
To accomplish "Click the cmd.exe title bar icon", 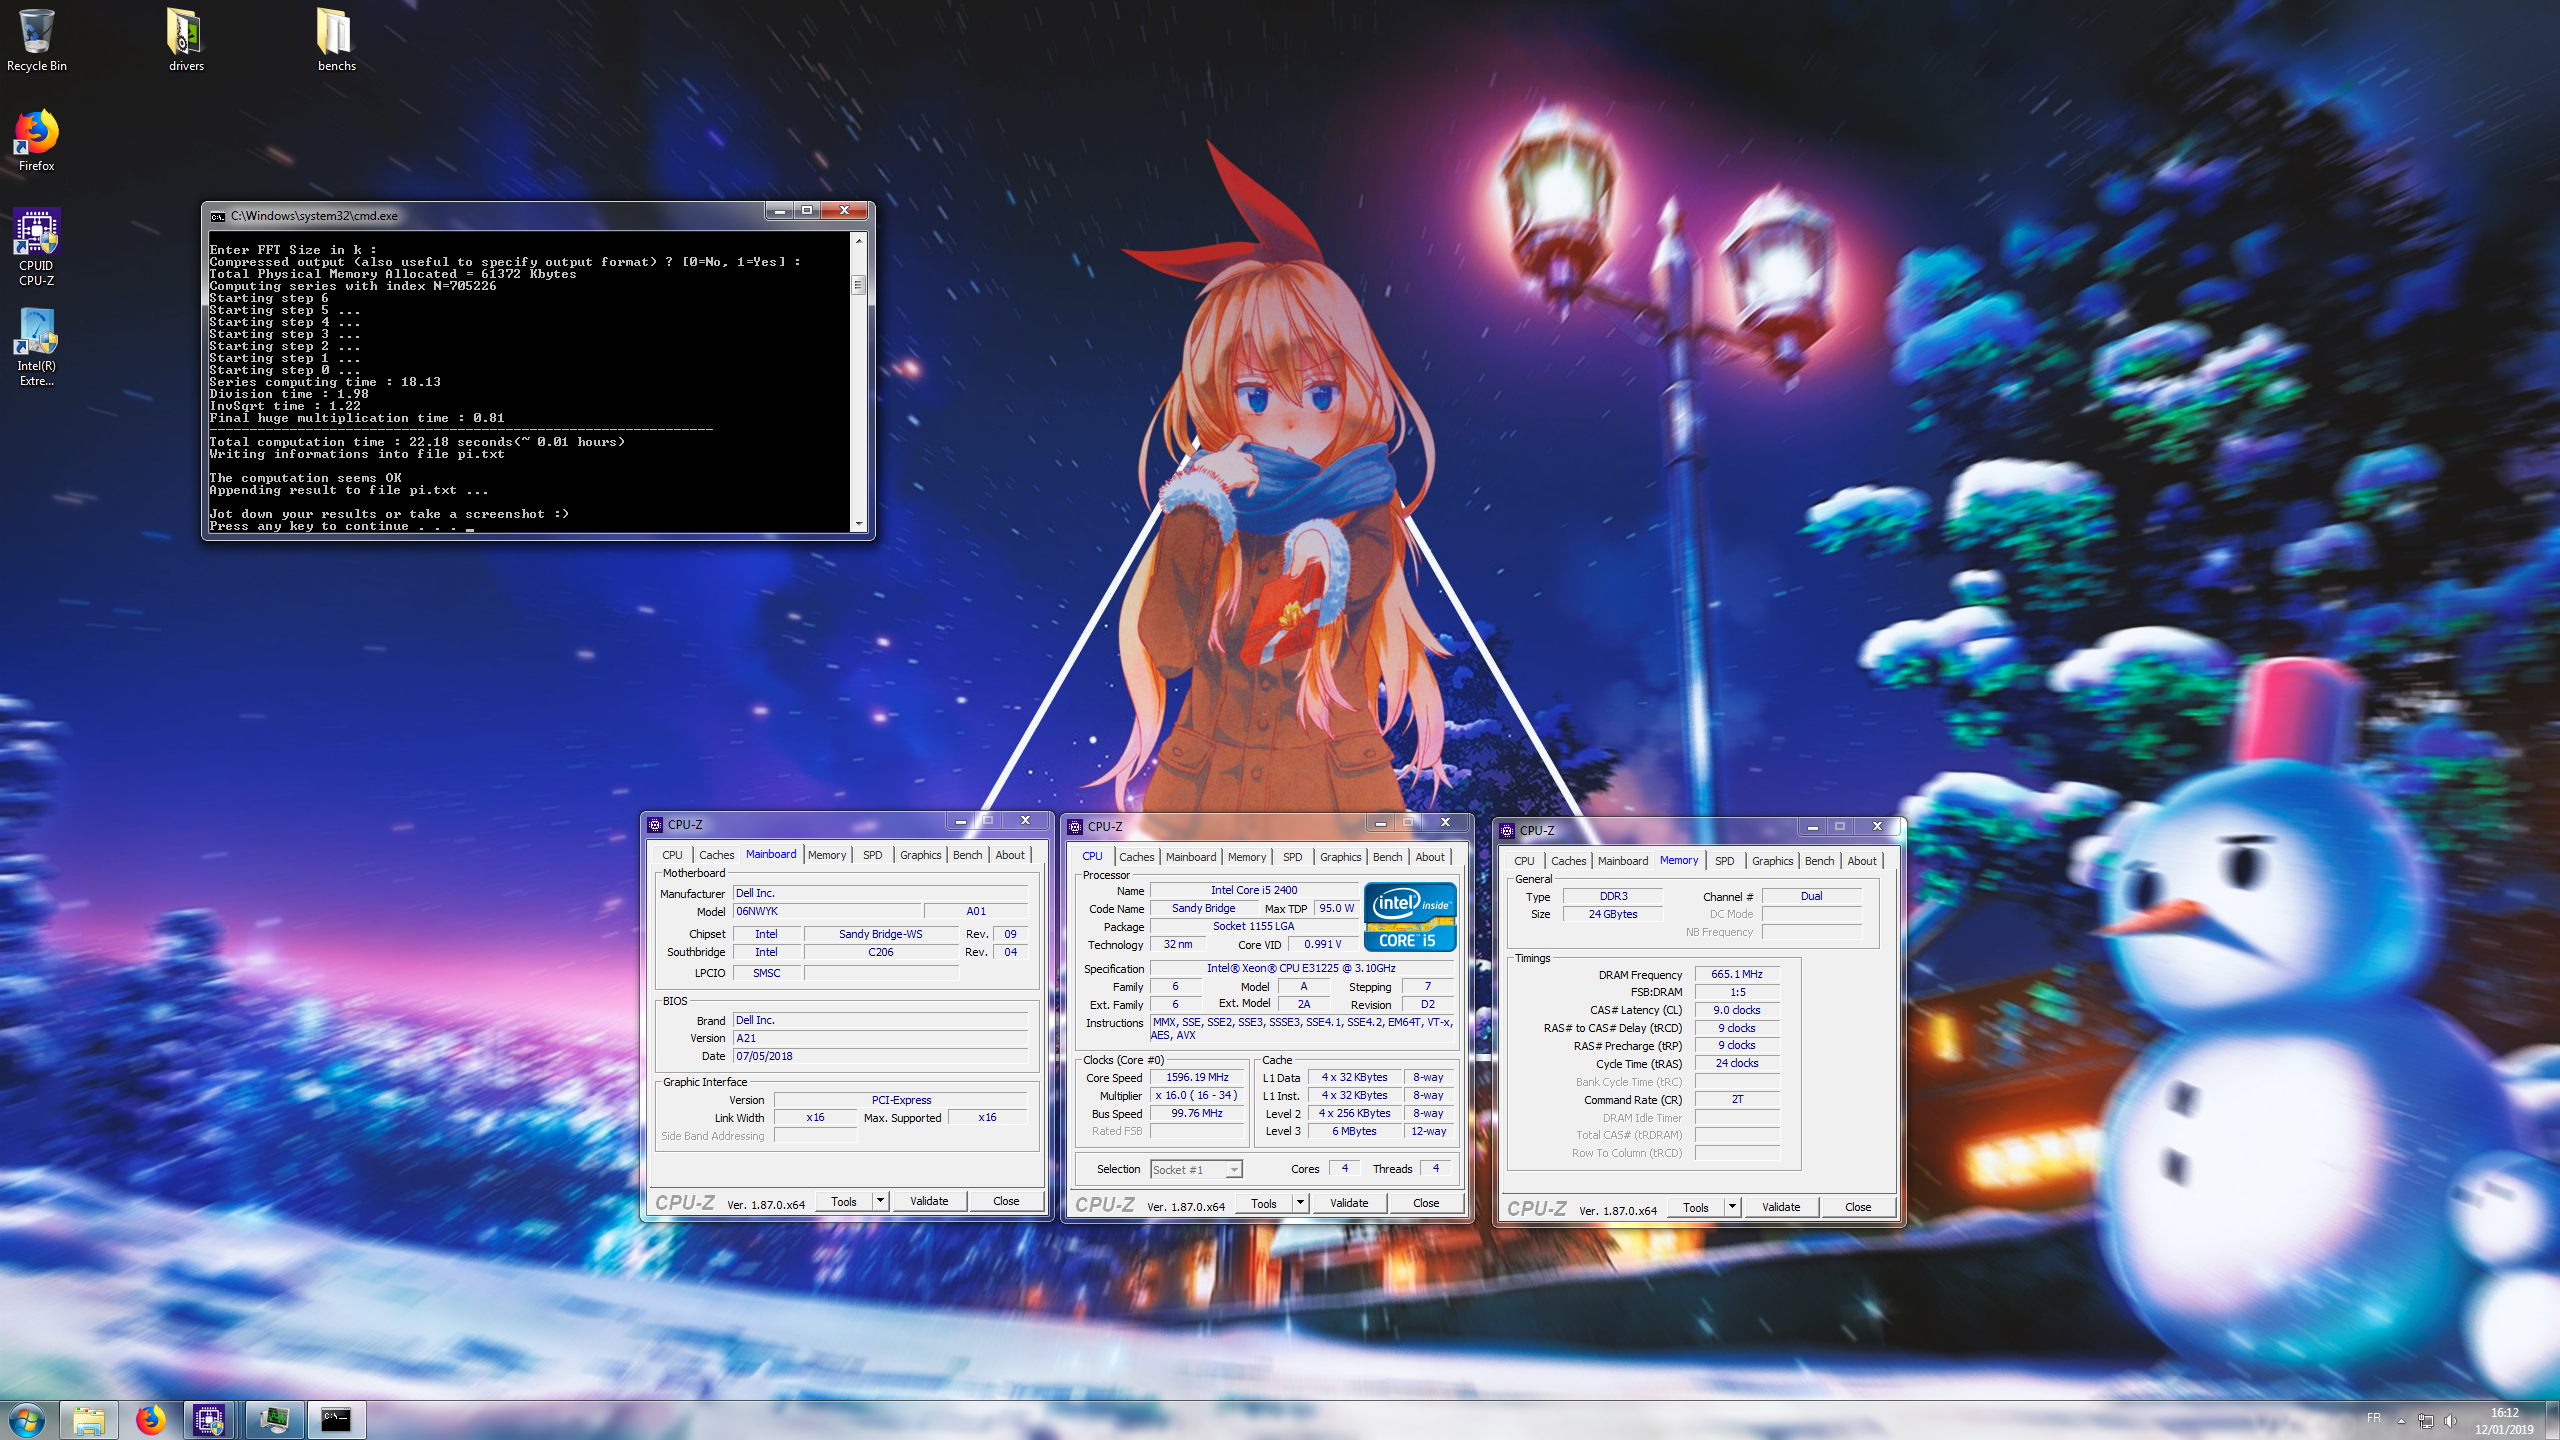I will 217,216.
